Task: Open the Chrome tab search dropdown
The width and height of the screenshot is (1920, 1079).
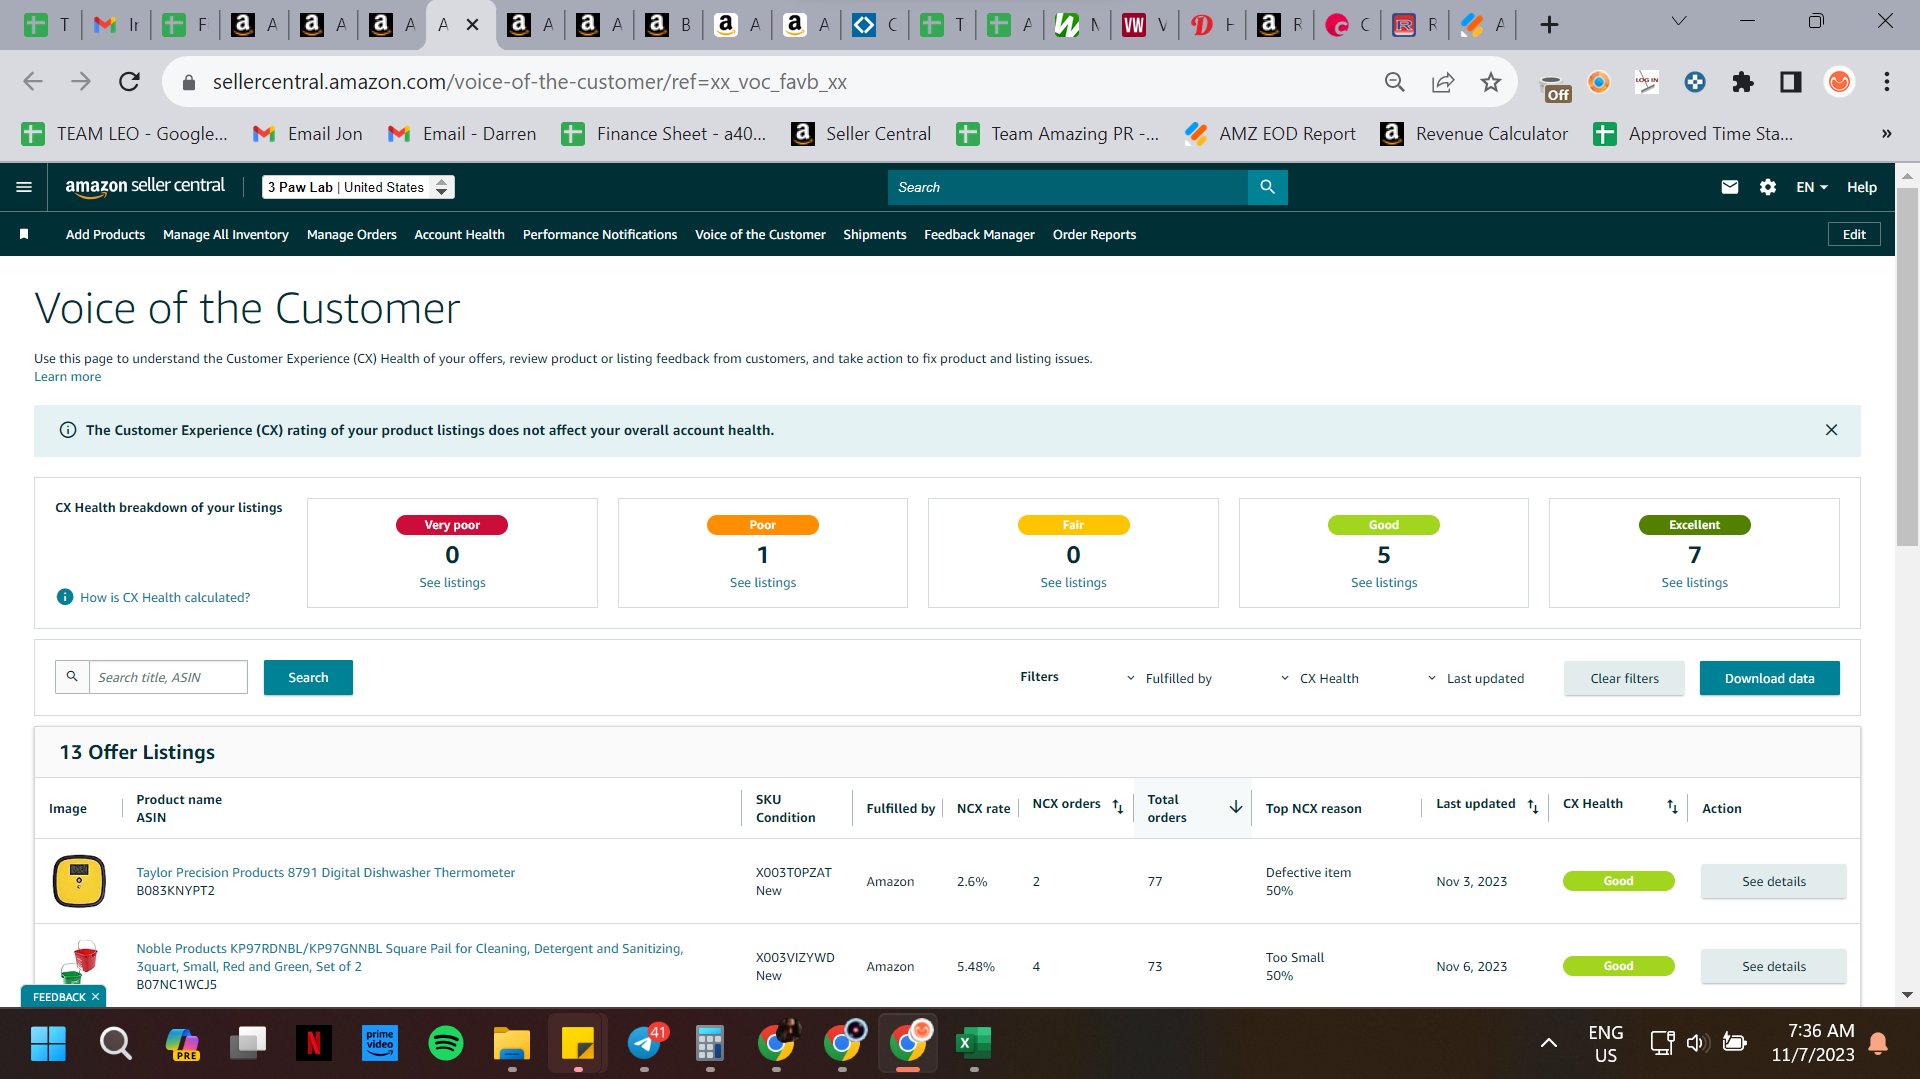Action: tap(1679, 22)
